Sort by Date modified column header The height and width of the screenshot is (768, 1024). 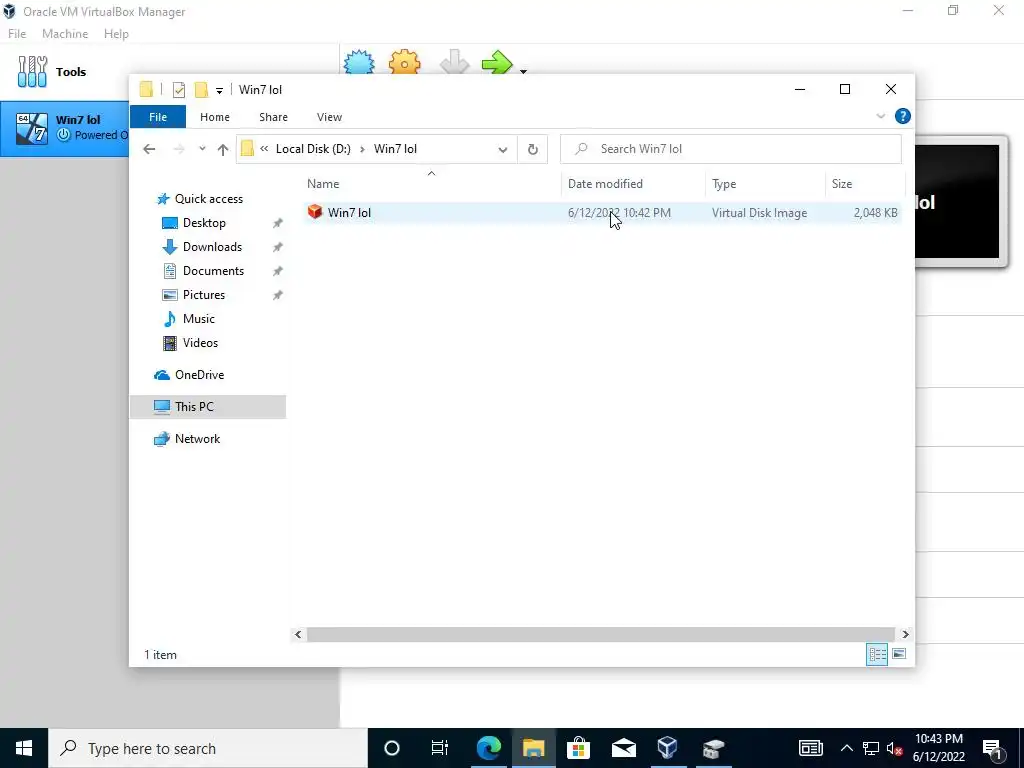(633, 184)
